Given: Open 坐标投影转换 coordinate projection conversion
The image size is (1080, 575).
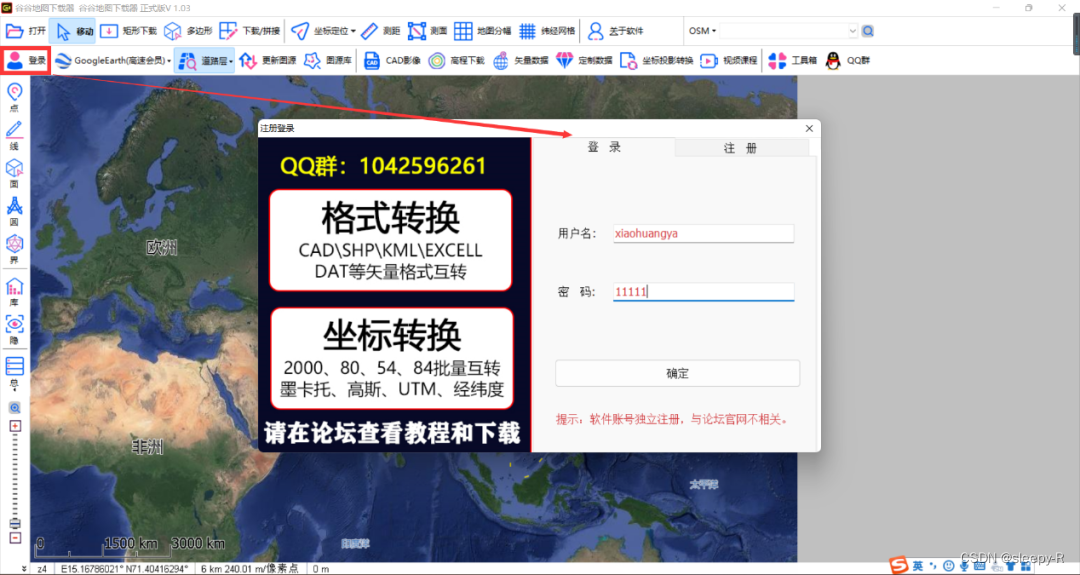Looking at the screenshot, I should click(656, 61).
